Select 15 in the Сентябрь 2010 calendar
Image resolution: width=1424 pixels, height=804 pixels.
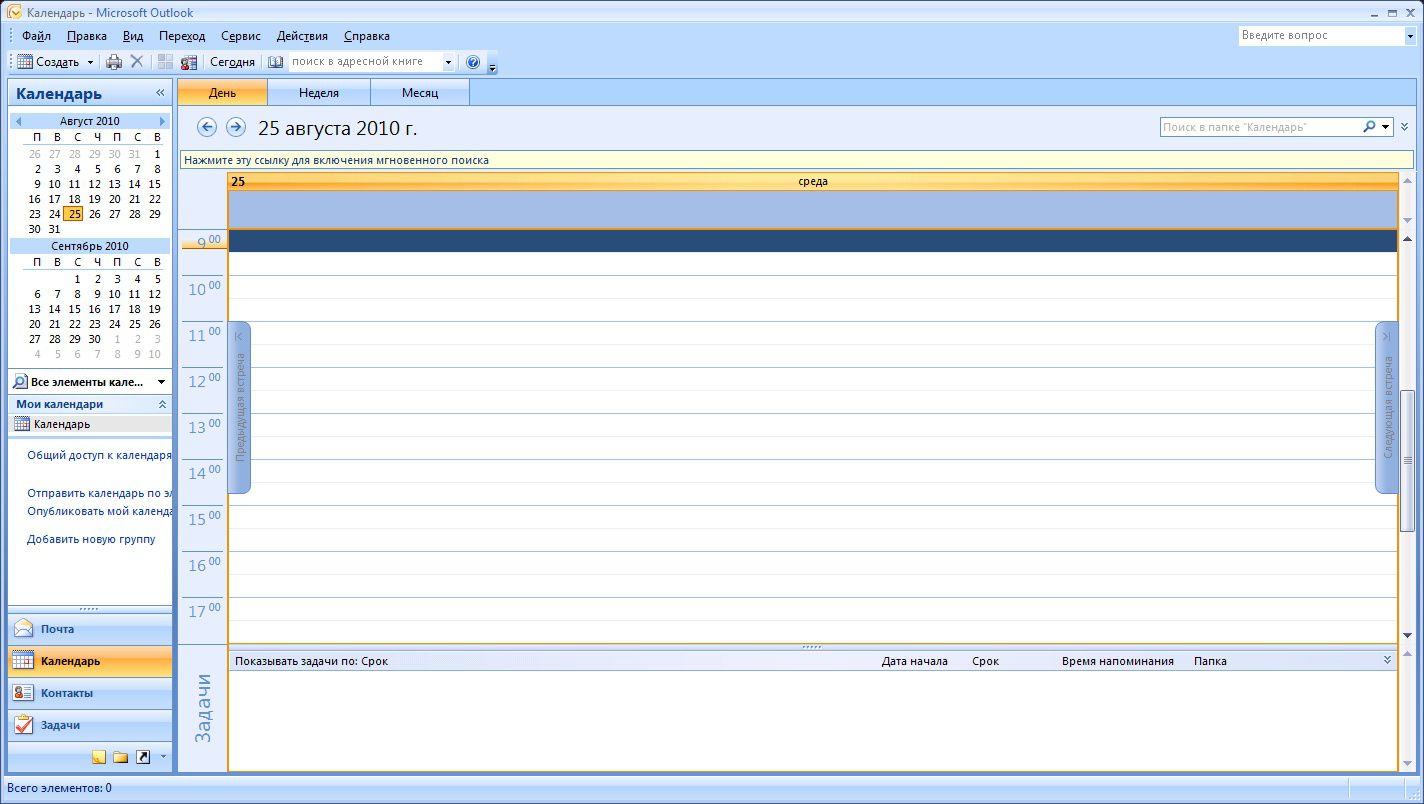pyautogui.click(x=74, y=309)
